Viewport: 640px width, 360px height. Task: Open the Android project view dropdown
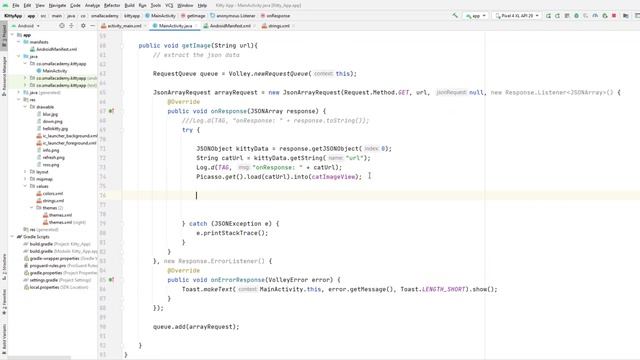point(26,26)
